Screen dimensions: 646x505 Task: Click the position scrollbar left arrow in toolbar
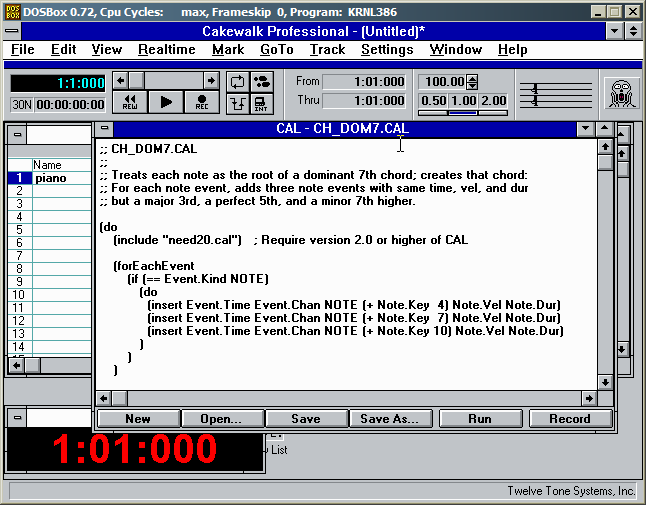coord(120,80)
